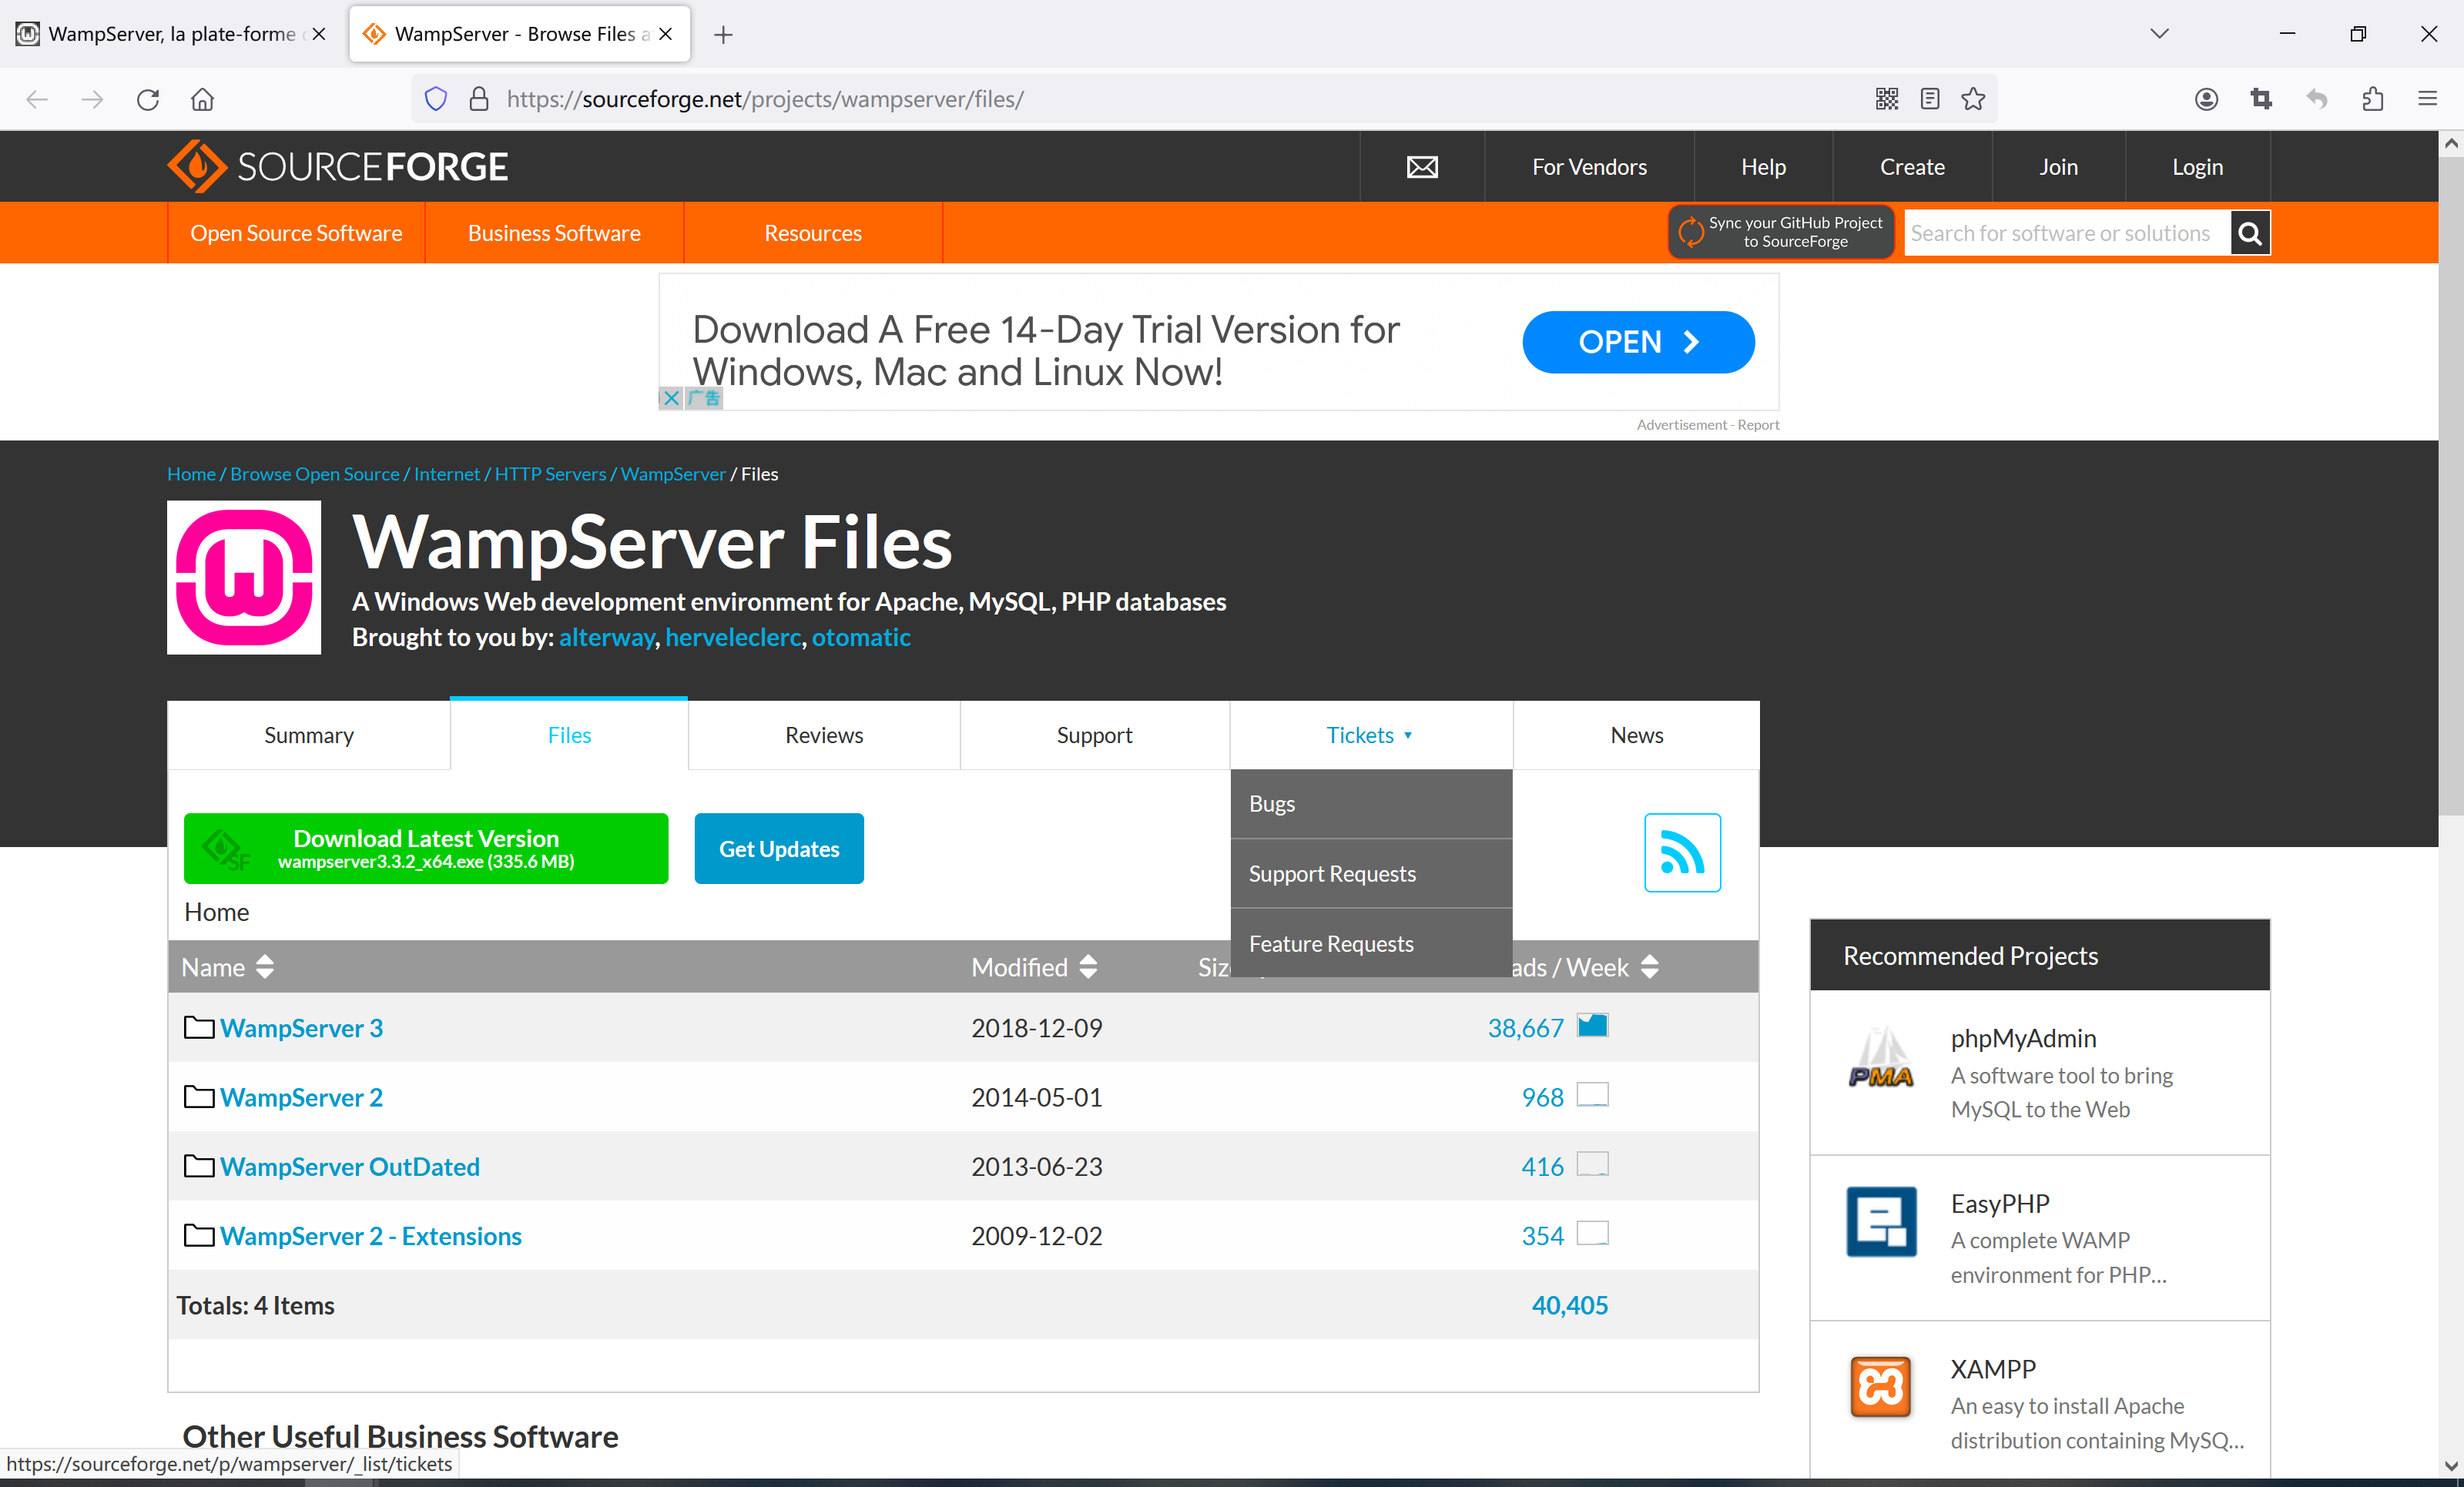
Task: Close the WampServer - Browse Files browser tab
Action: coord(666,34)
